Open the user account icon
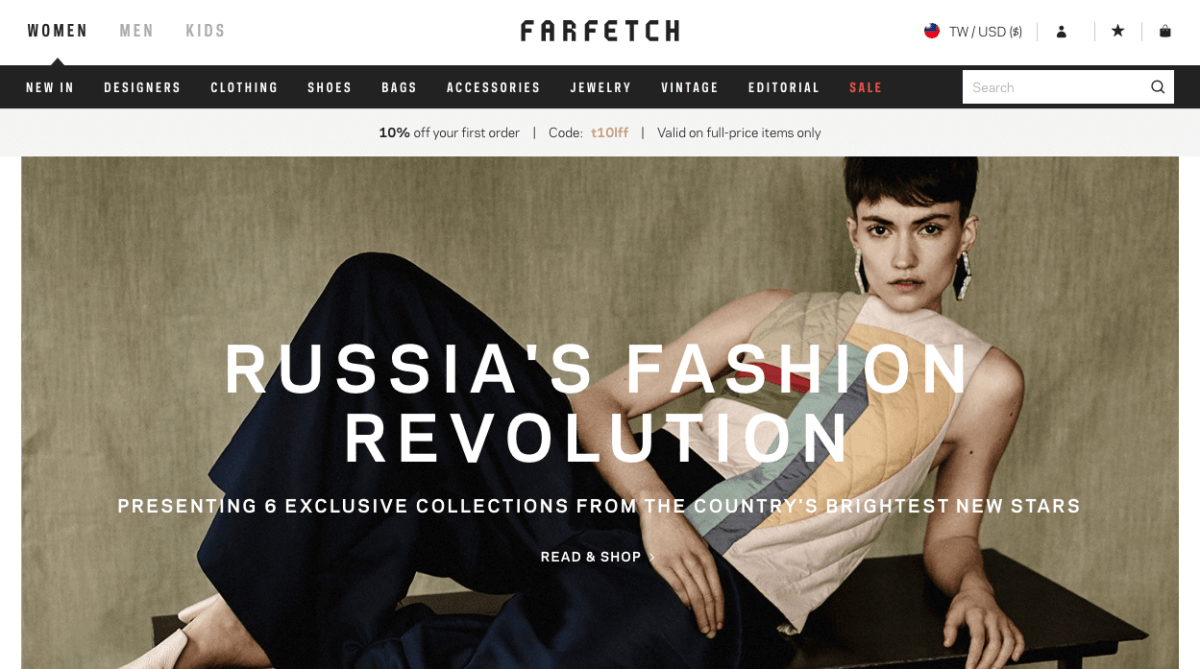1200x669 pixels. 1061,31
